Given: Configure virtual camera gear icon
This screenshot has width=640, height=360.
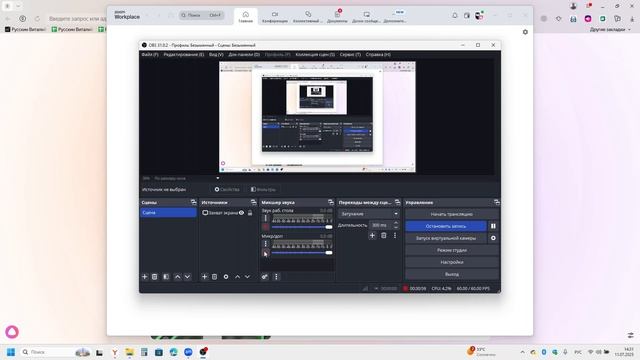Looking at the screenshot, I should coord(493,238).
